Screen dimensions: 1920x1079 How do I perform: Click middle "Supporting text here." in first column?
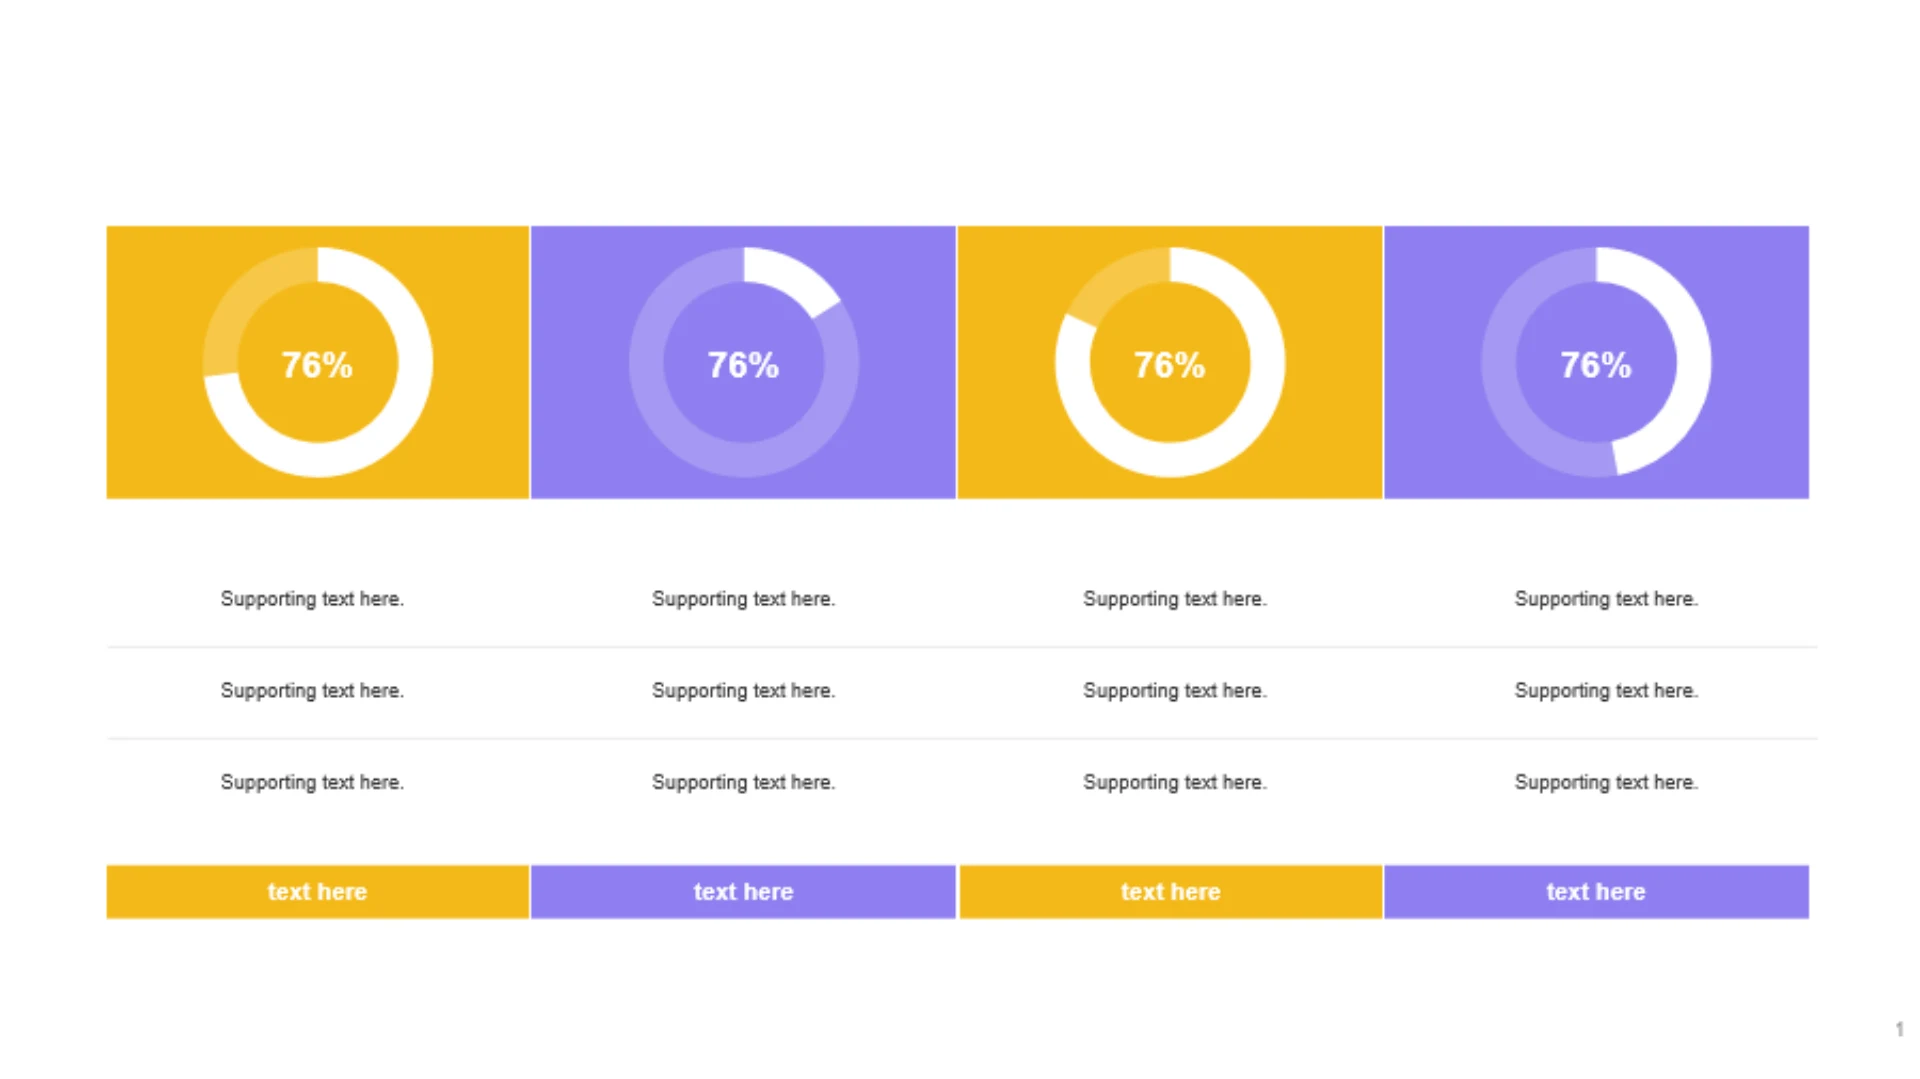pyautogui.click(x=312, y=691)
